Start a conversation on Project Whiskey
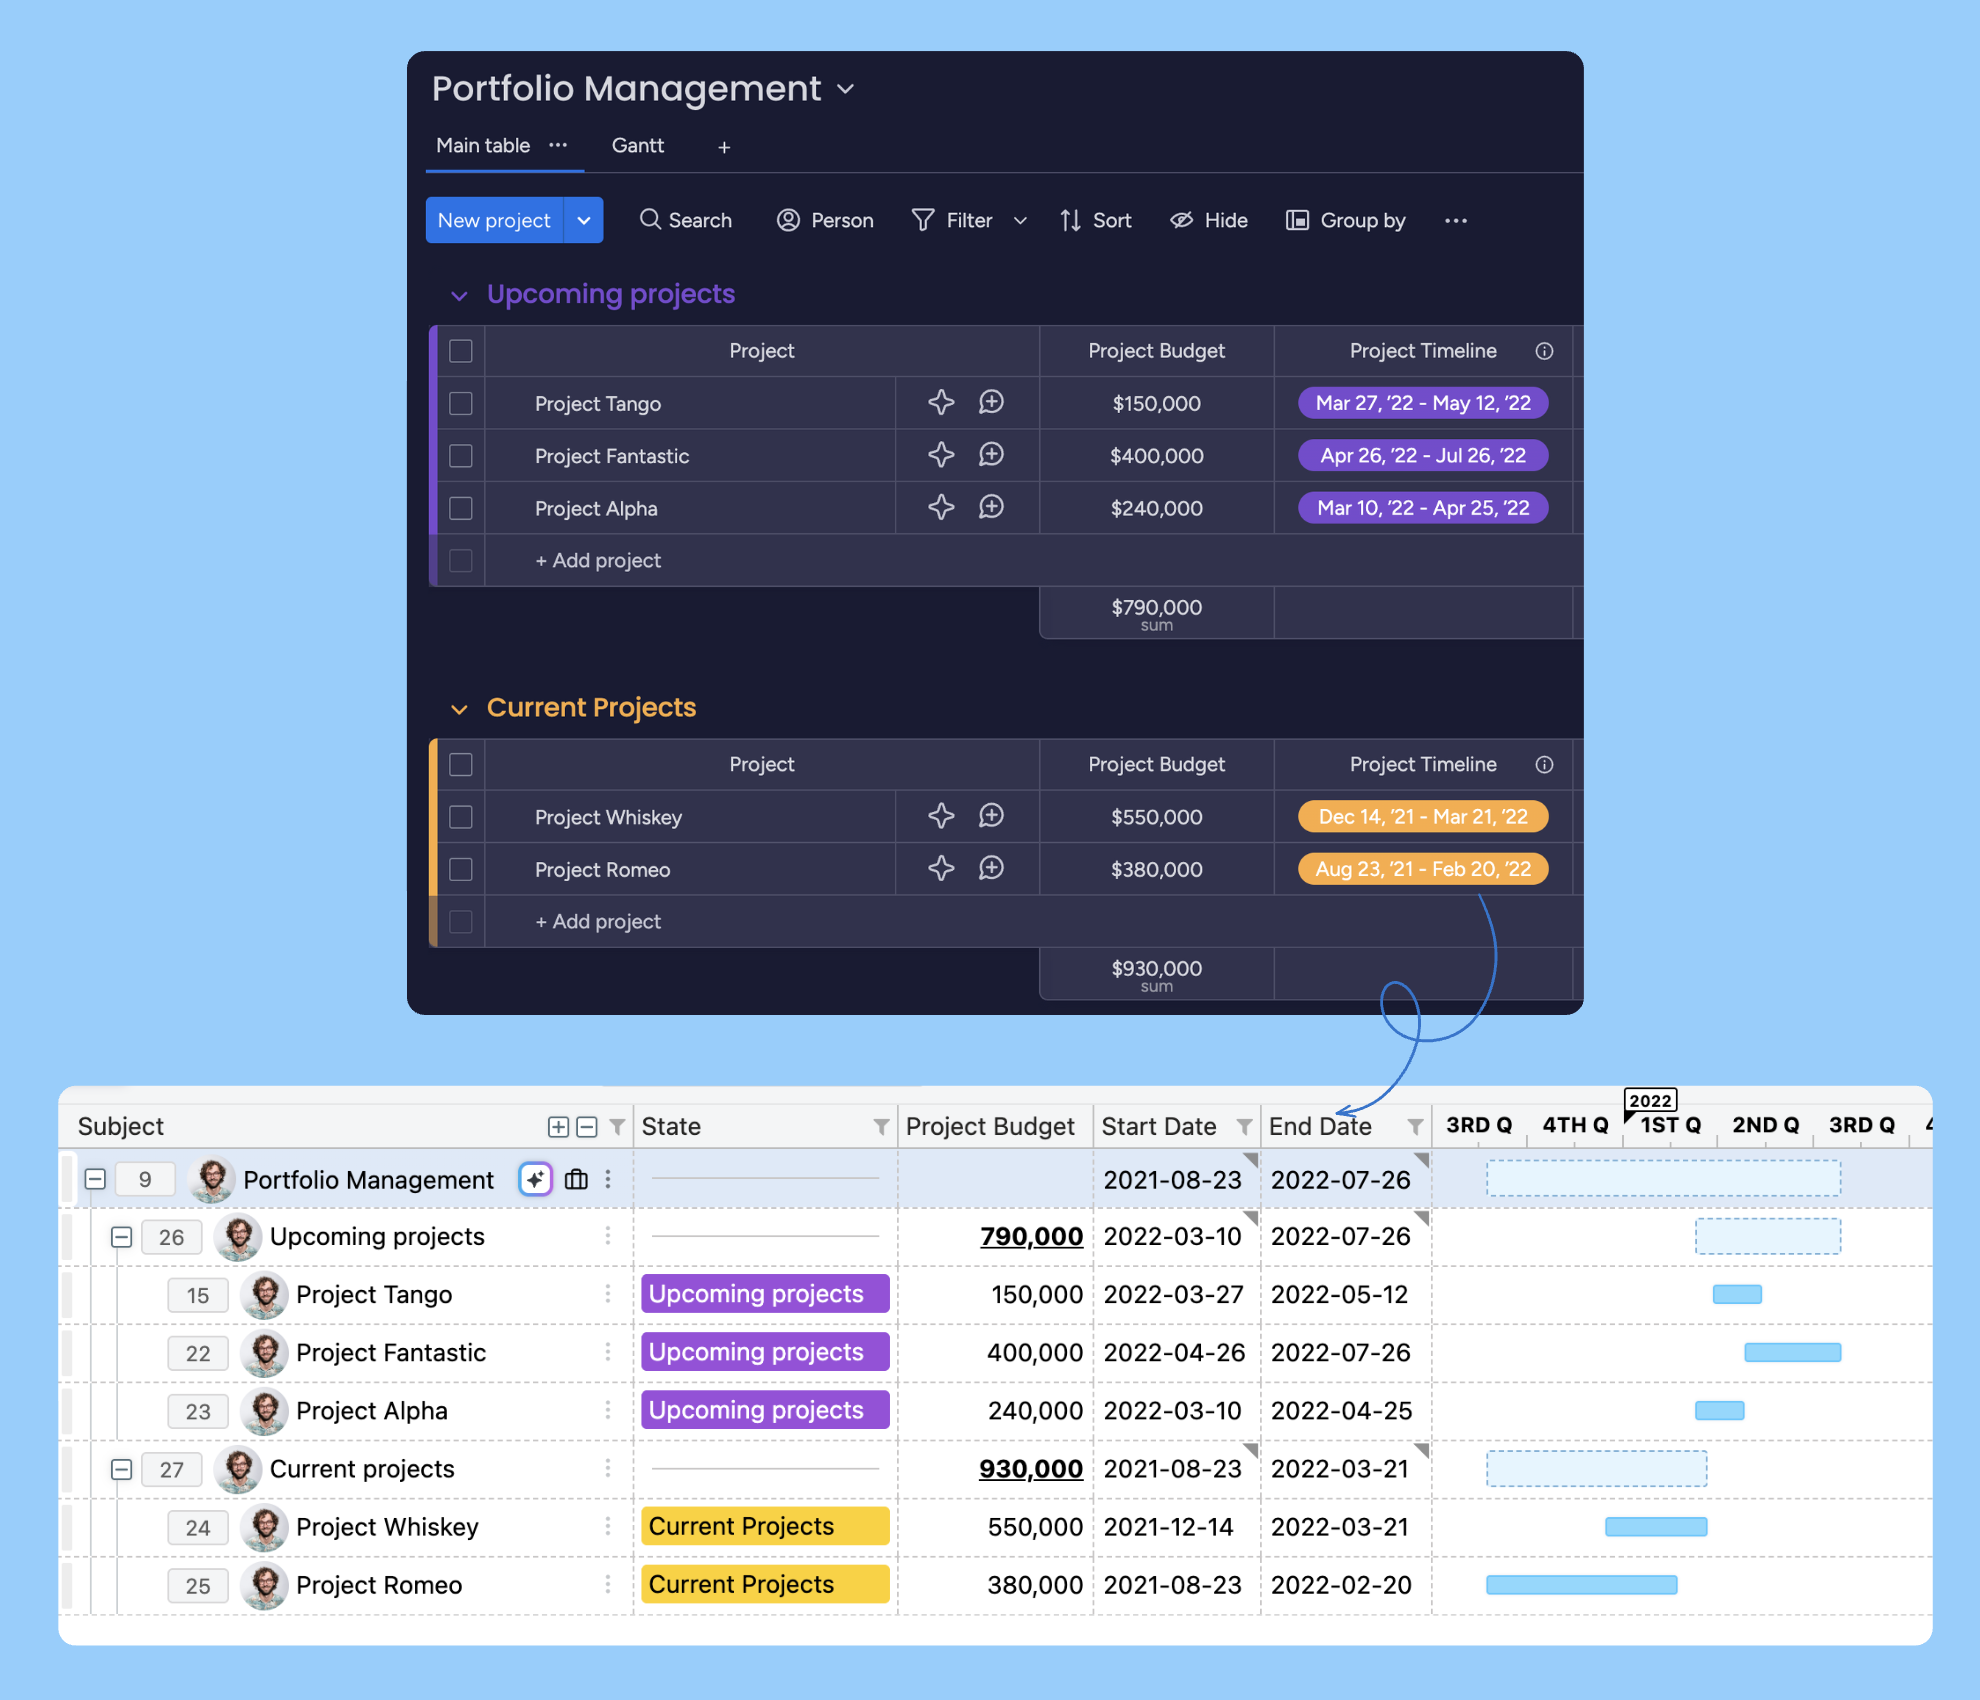The width and height of the screenshot is (1980, 1700). (991, 815)
